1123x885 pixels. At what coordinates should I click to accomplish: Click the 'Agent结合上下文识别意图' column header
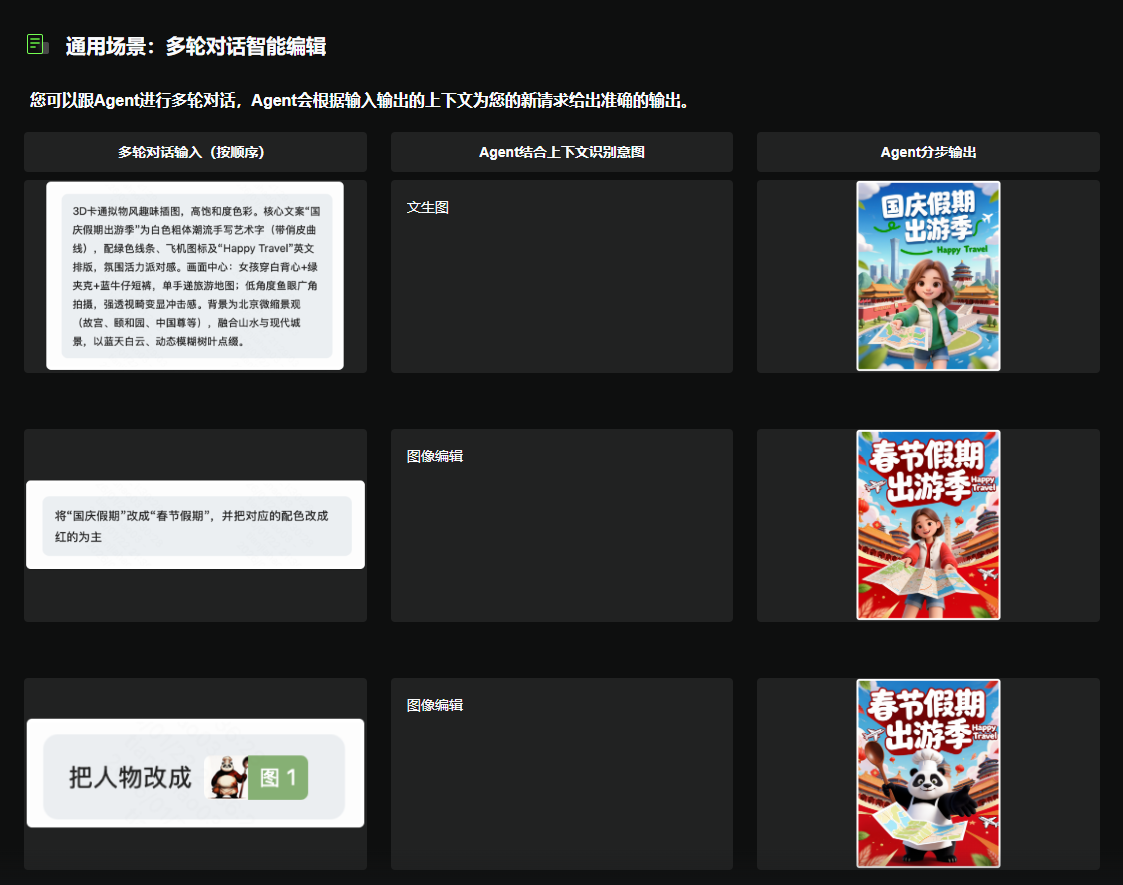pos(562,152)
